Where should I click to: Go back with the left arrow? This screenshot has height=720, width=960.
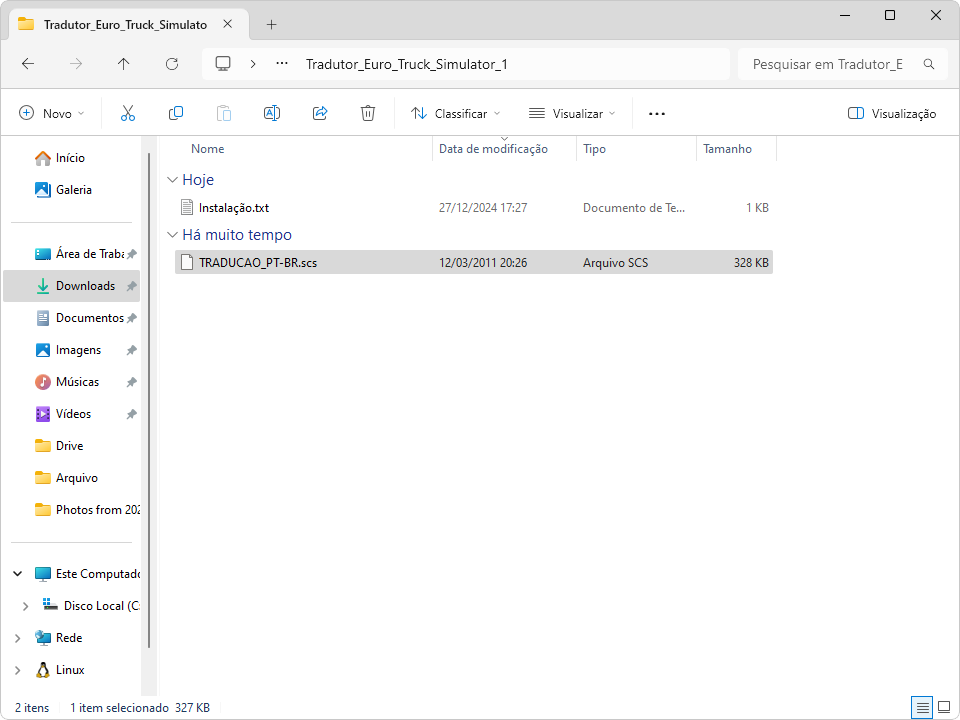(28, 64)
